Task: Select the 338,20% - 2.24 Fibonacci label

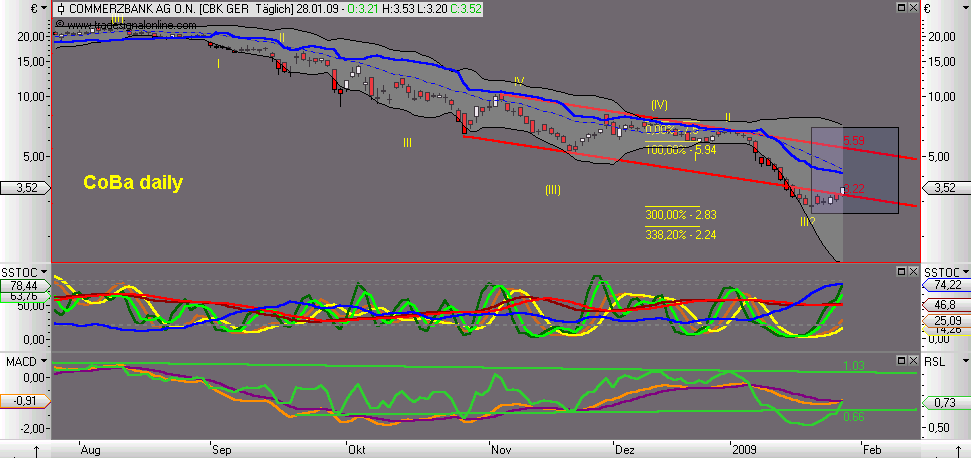Action: click(681, 234)
